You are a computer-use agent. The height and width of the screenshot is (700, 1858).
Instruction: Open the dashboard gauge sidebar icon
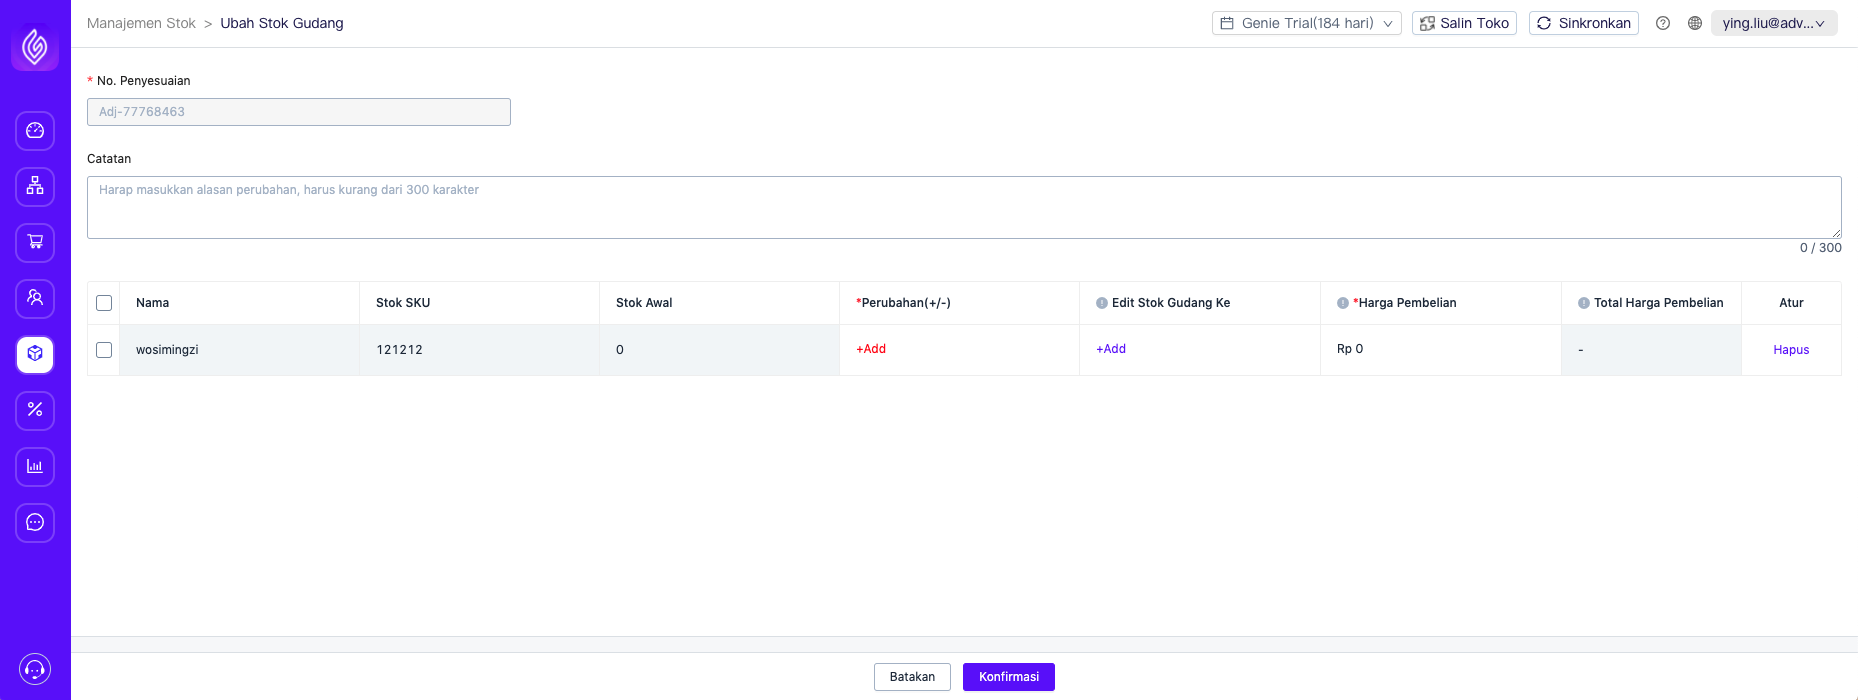[35, 130]
